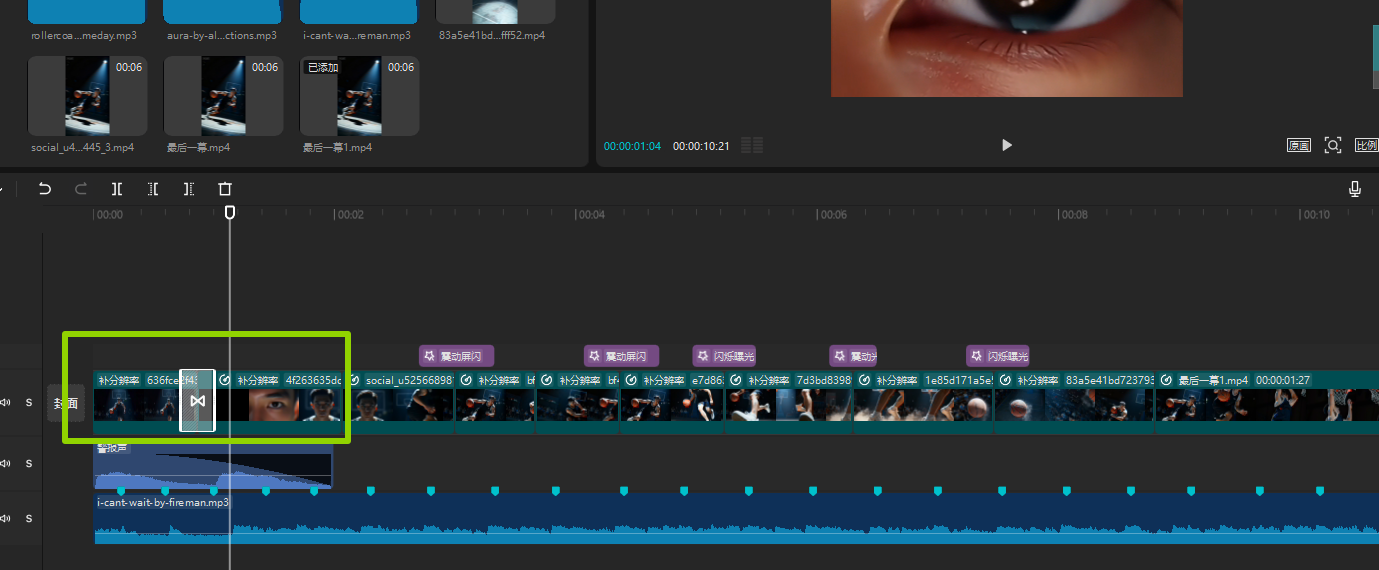
Task: Select the transition icon between first two clips
Action: 197,401
